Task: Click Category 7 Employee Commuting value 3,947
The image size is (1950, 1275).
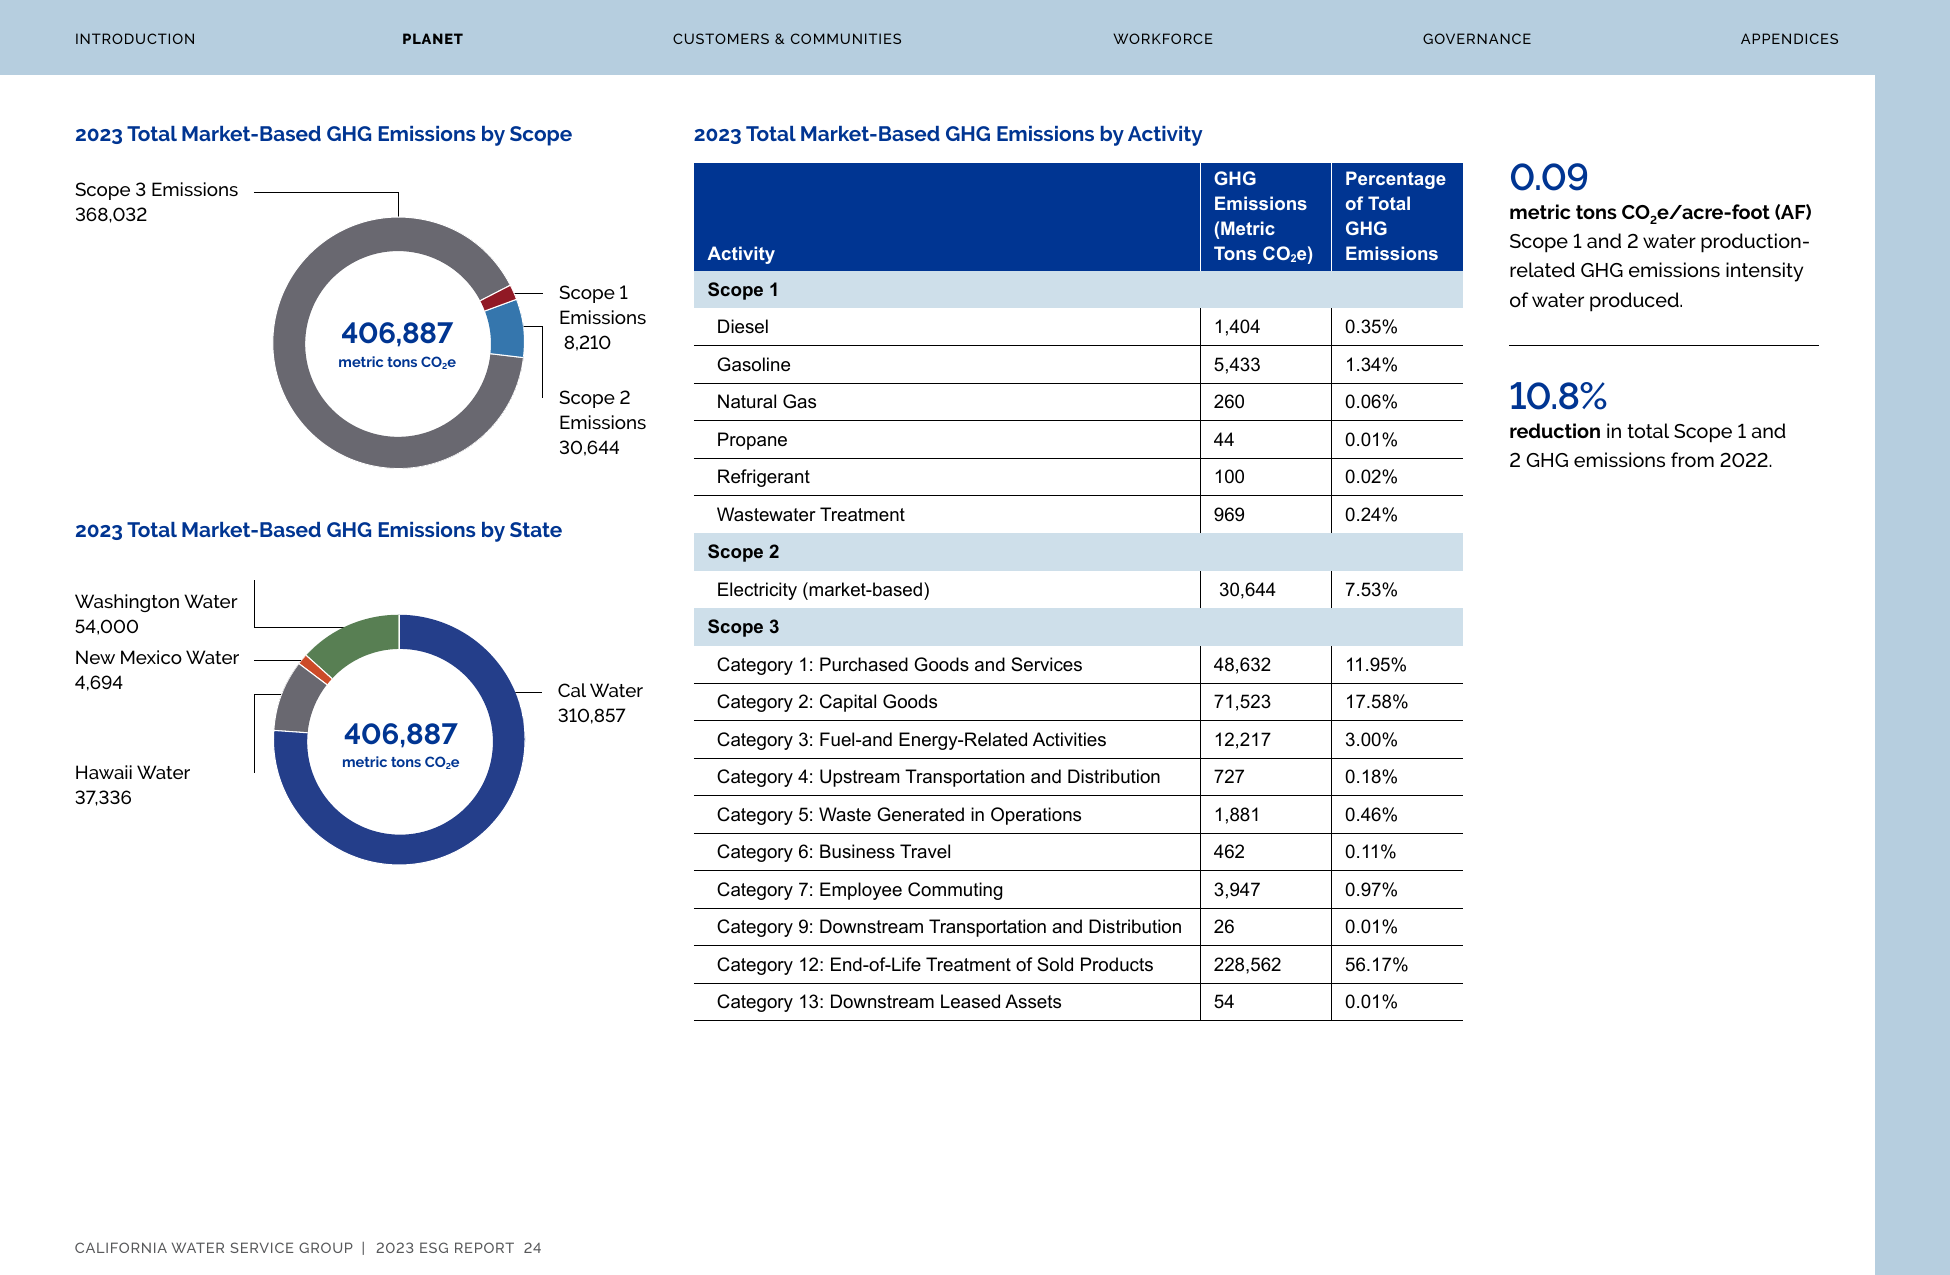Action: tap(1237, 890)
